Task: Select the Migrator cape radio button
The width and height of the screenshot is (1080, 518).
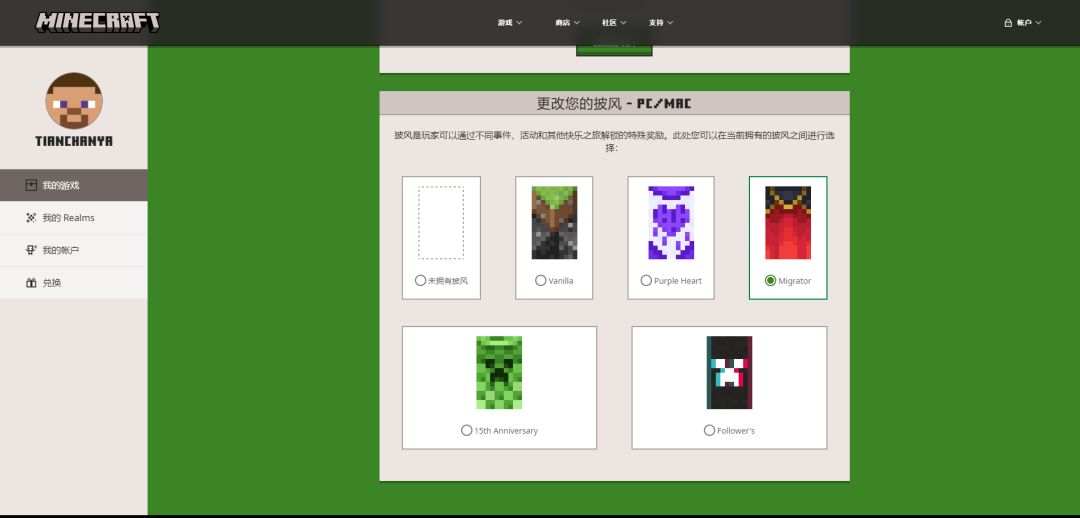Action: (x=770, y=280)
